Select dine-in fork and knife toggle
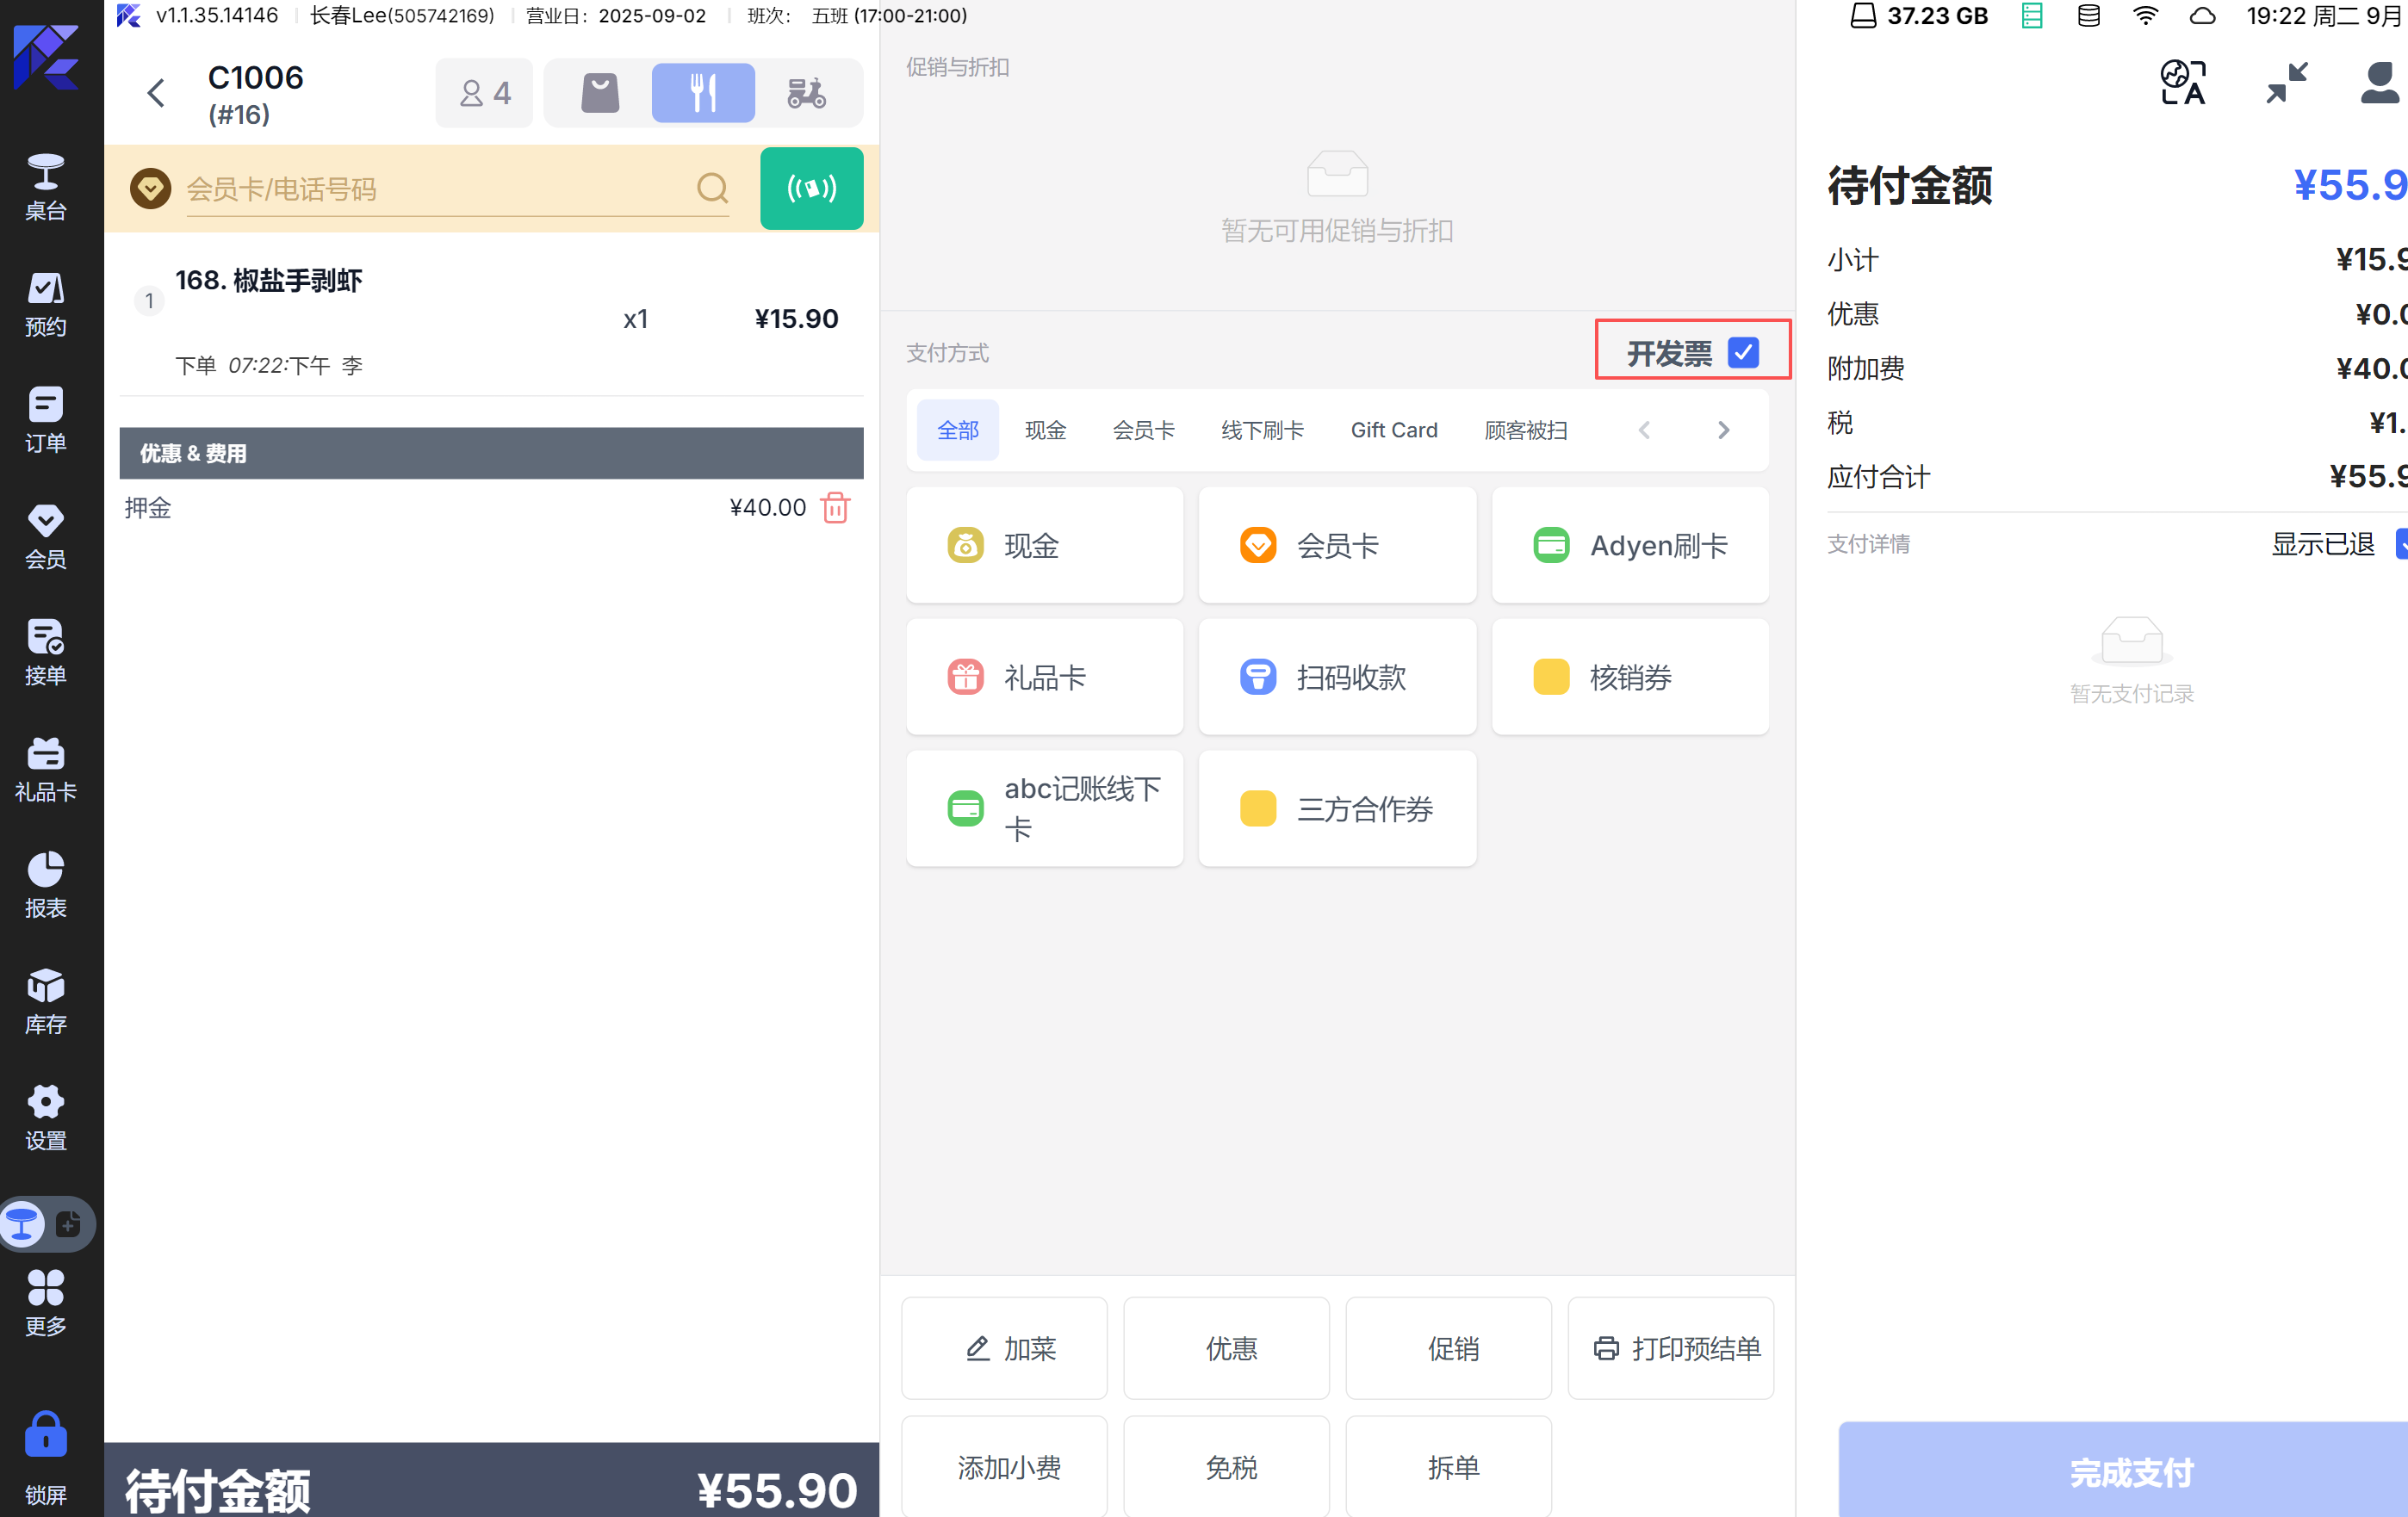Screen dimensions: 2408x1517 point(703,93)
